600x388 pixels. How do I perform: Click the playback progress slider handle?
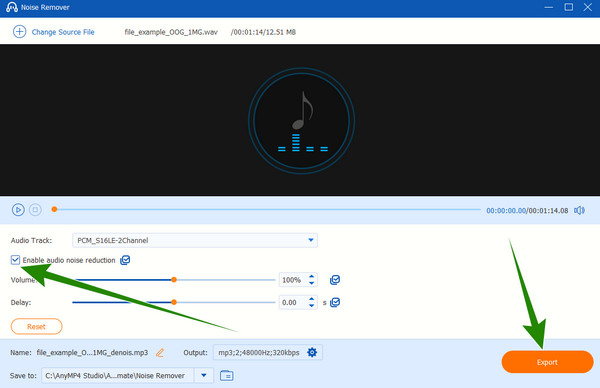(x=54, y=209)
